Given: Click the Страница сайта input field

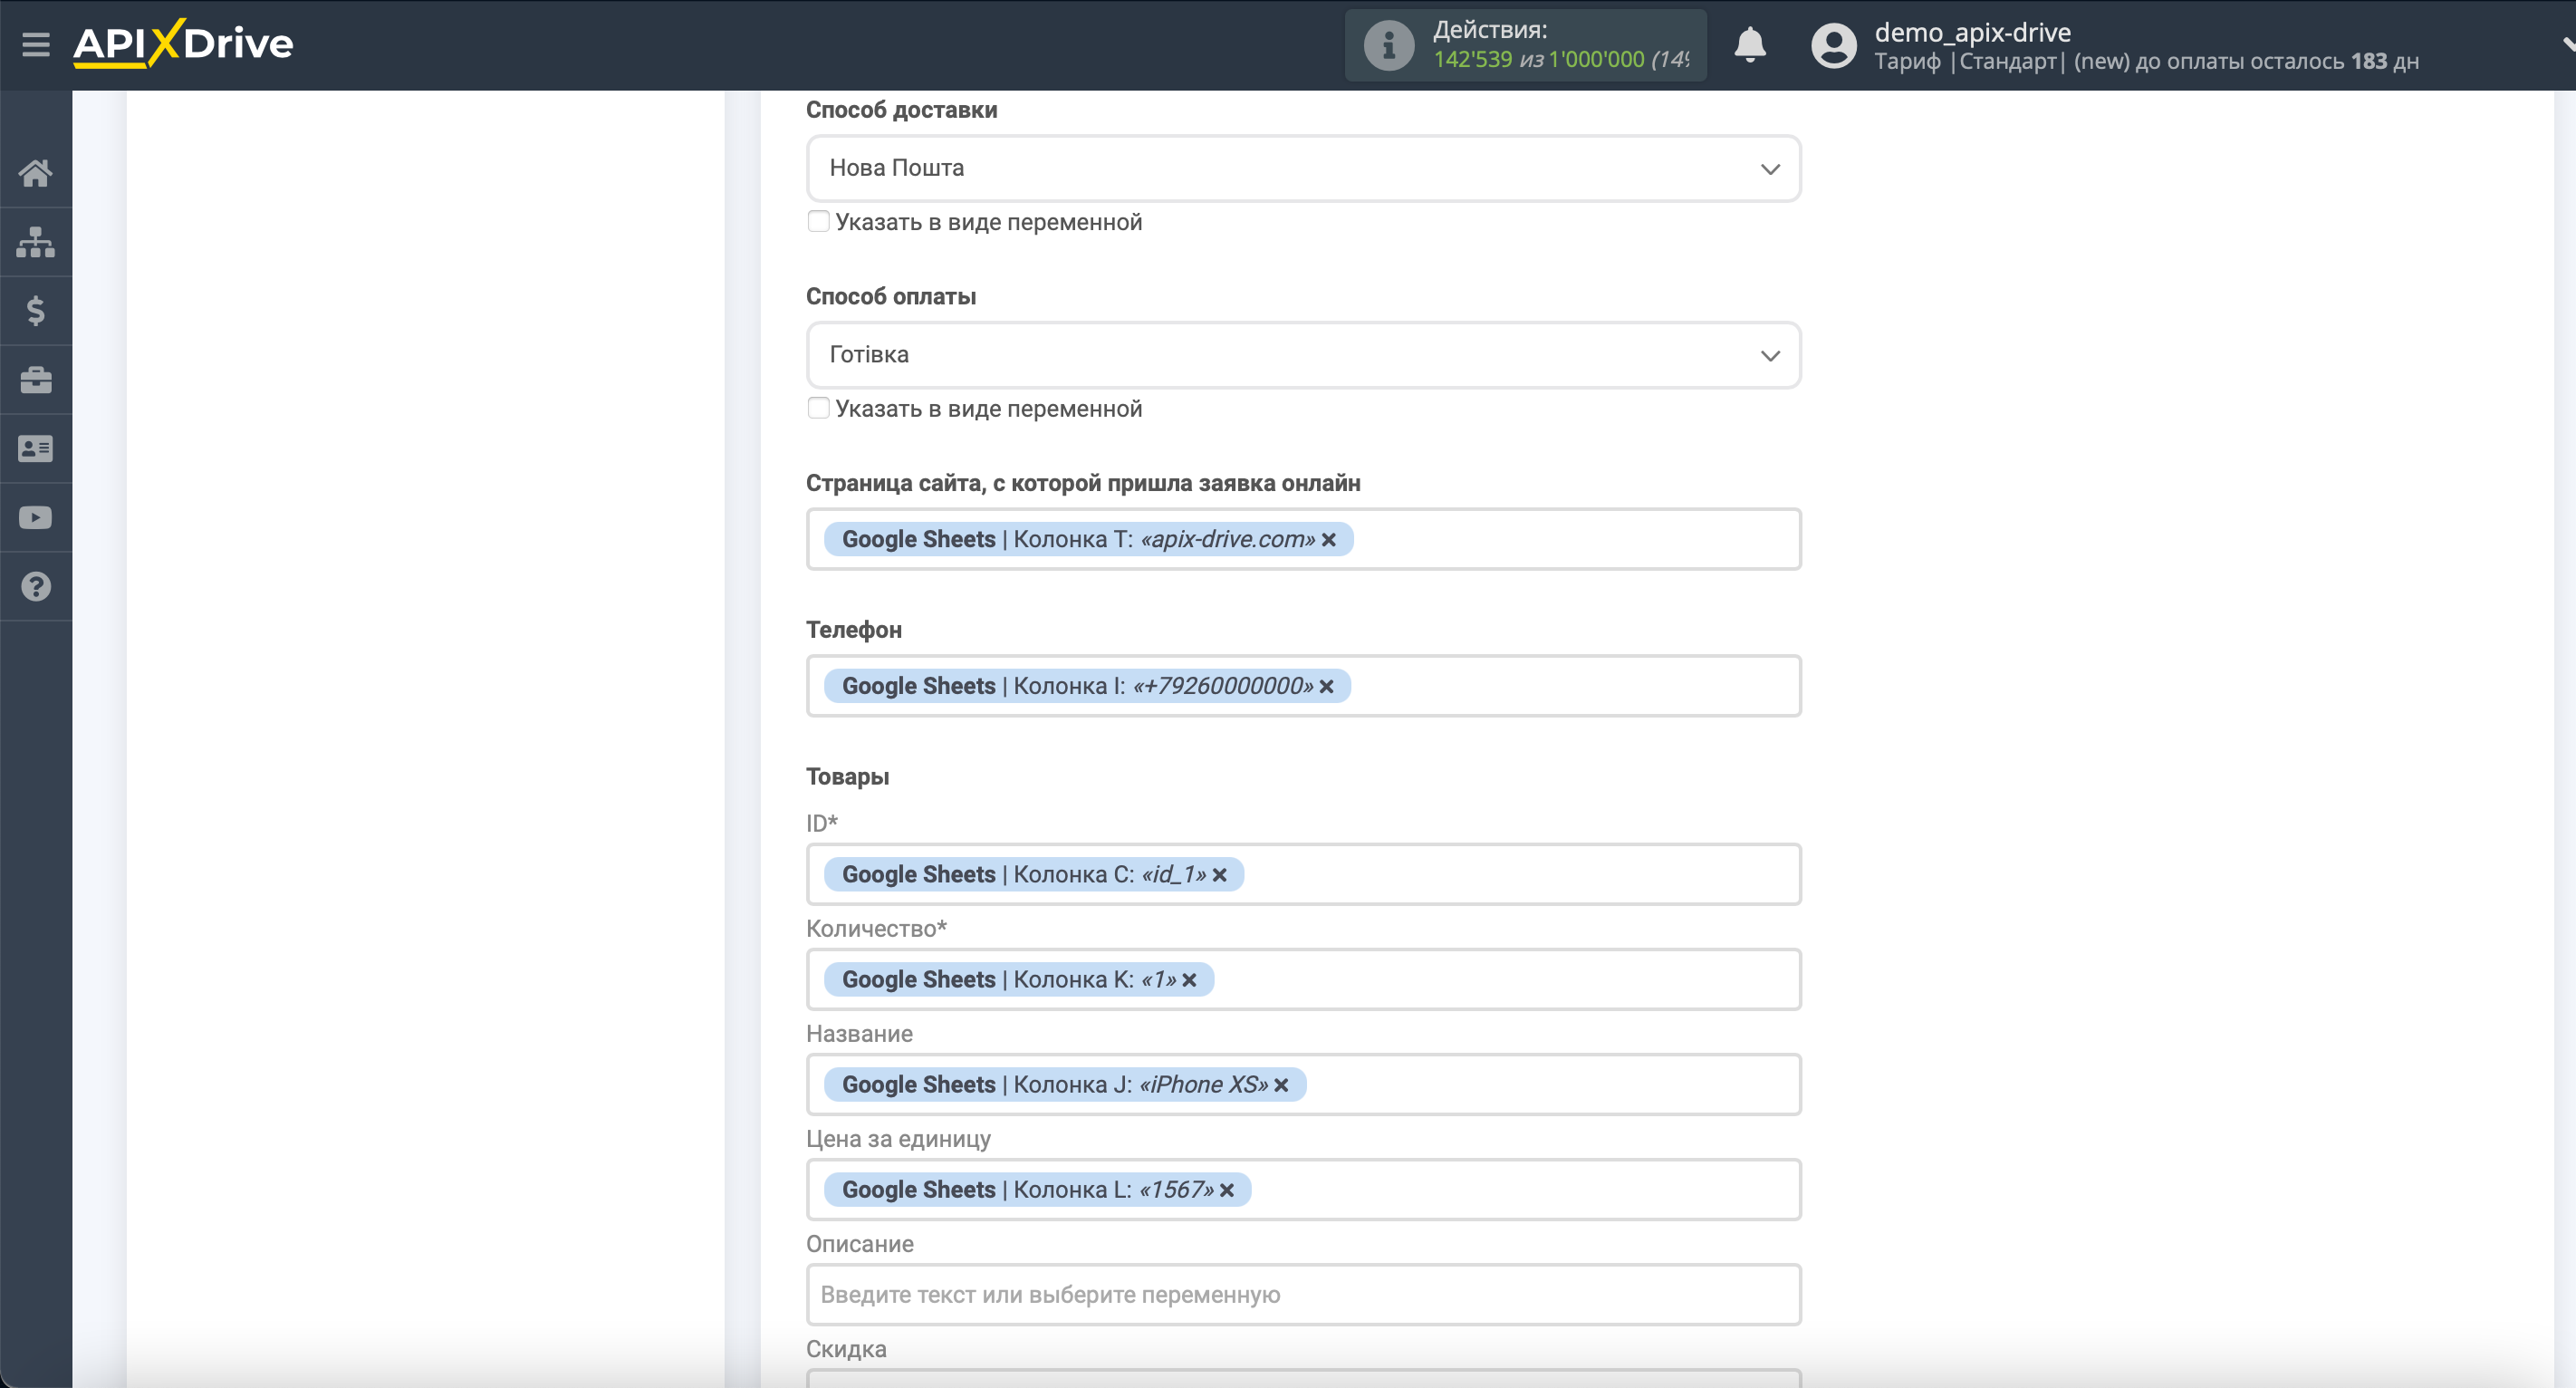Looking at the screenshot, I should (x=1304, y=540).
